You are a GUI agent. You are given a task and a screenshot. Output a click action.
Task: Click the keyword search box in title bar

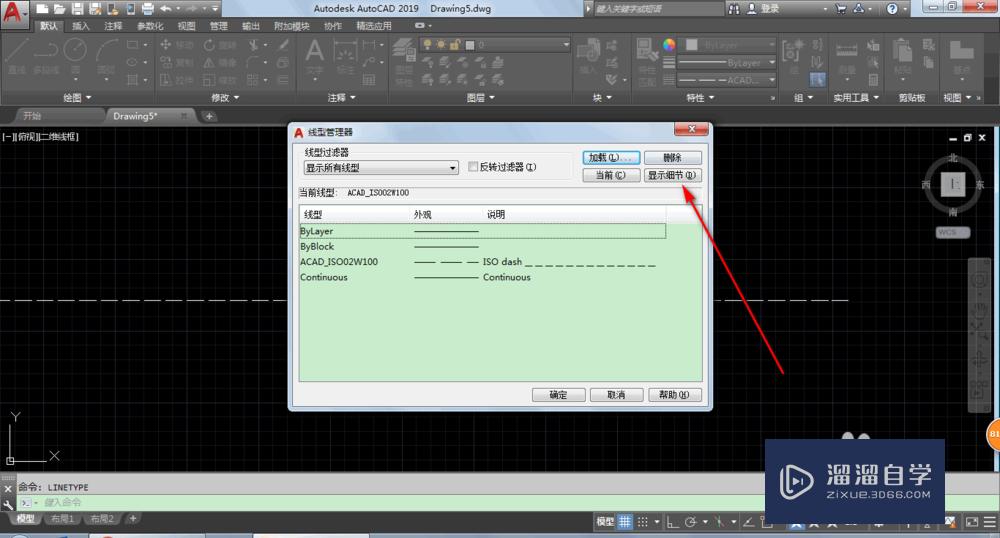click(x=658, y=9)
